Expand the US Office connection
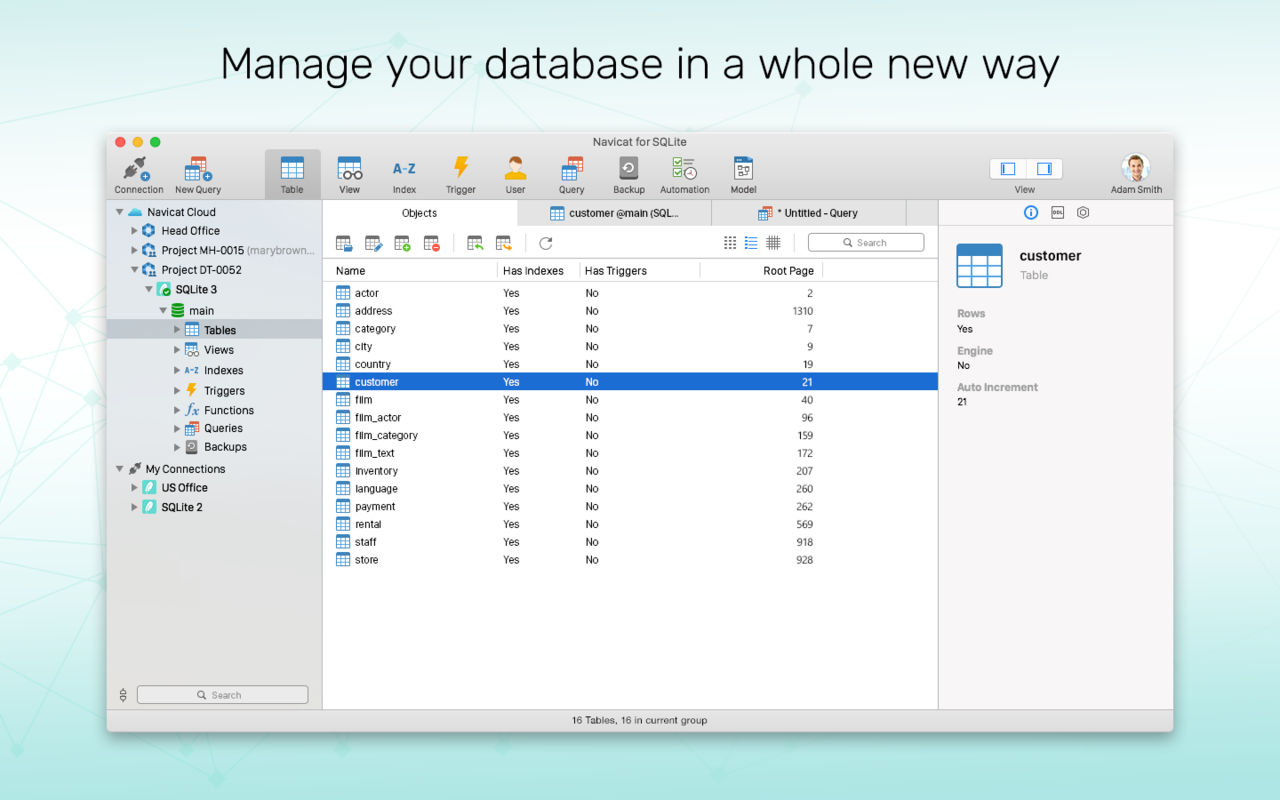Image resolution: width=1280 pixels, height=800 pixels. pos(135,488)
